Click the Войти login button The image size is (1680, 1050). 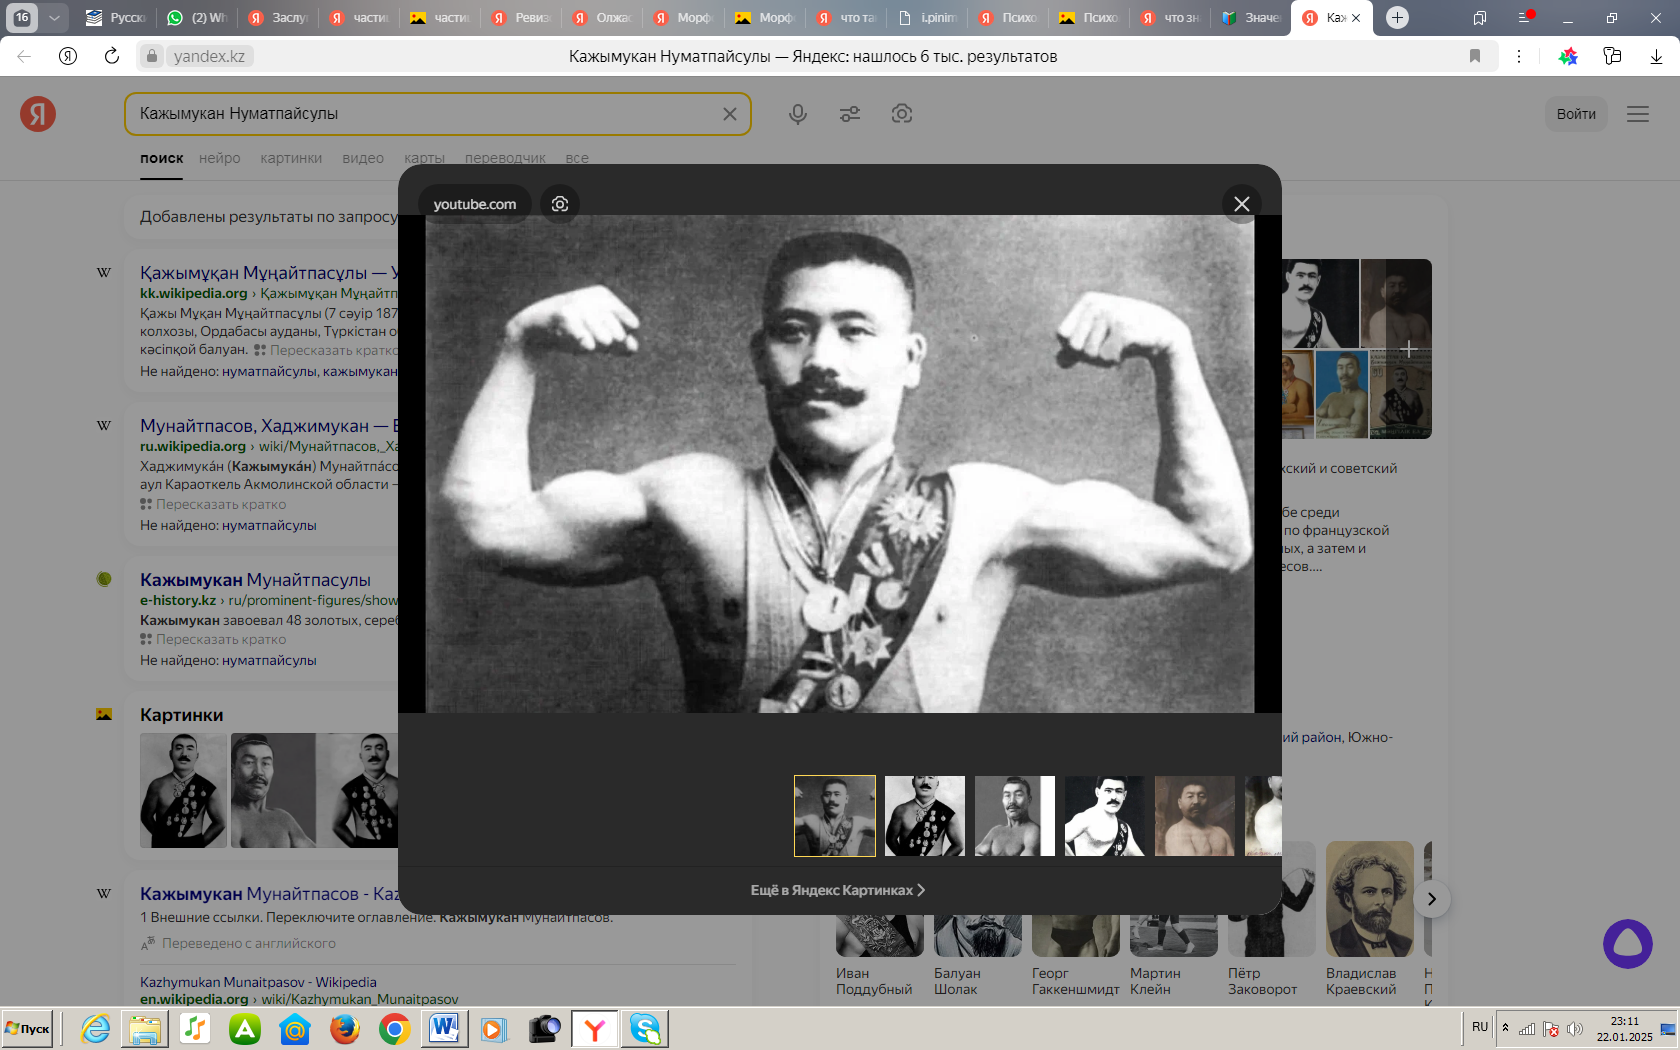[1576, 114]
